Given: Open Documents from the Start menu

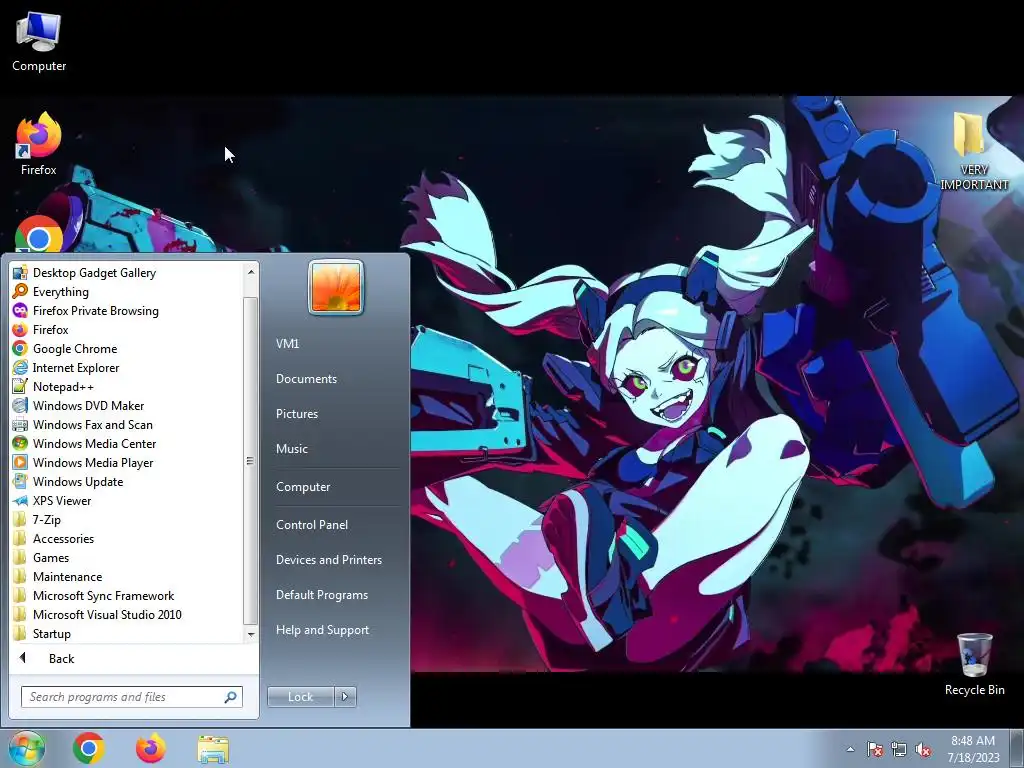Looking at the screenshot, I should point(306,378).
